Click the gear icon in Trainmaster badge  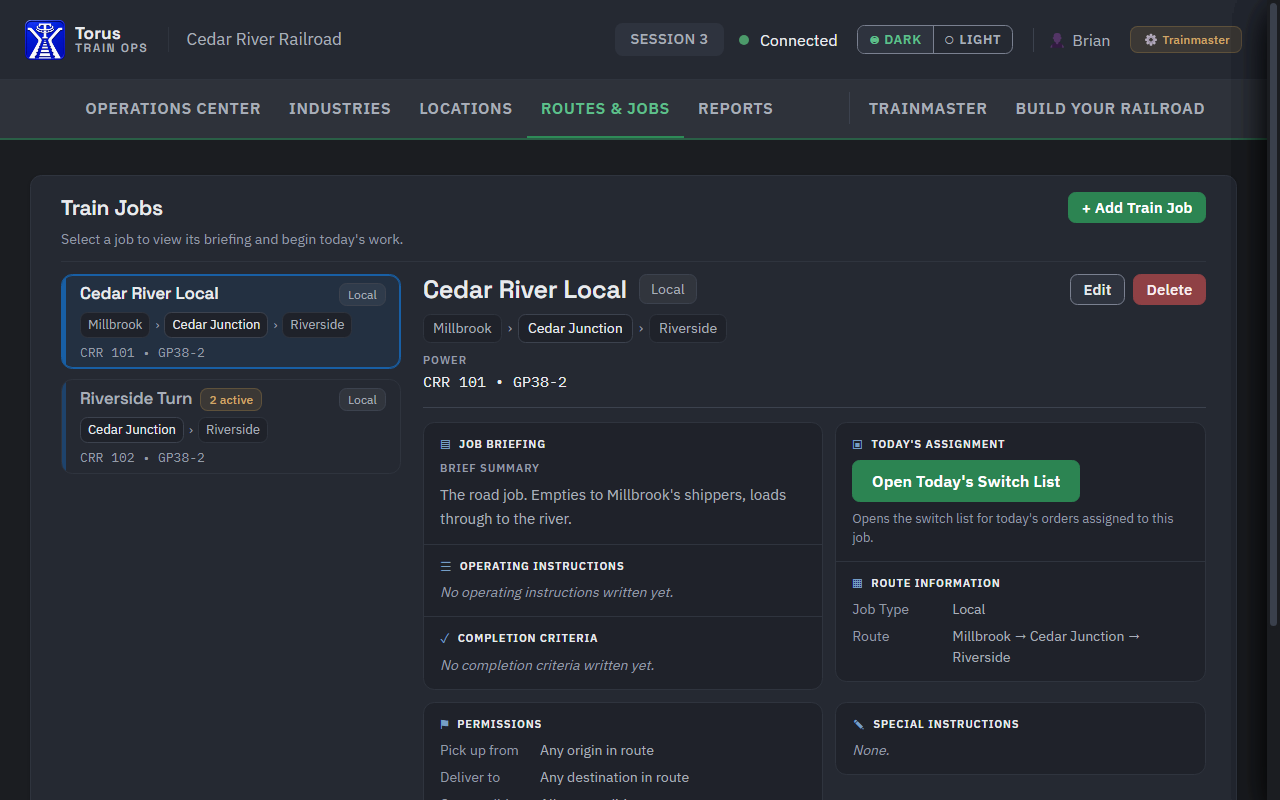[x=1150, y=40]
